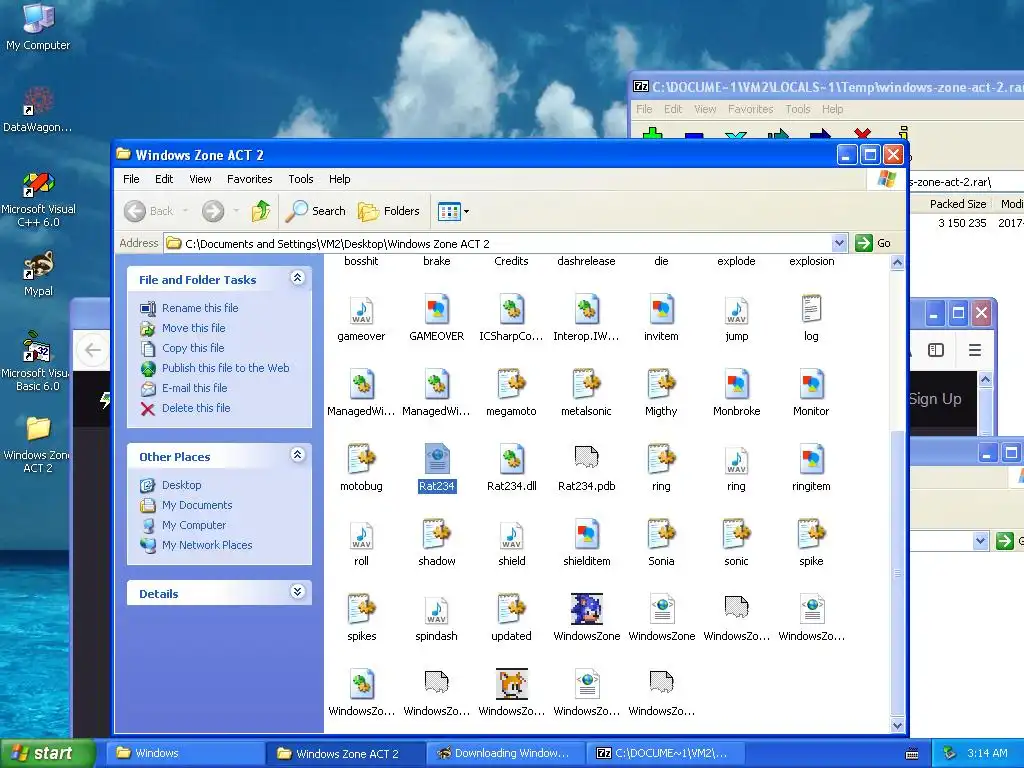Open the Help menu in Explorer
Screen dimensions: 1024x768
pos(340,179)
